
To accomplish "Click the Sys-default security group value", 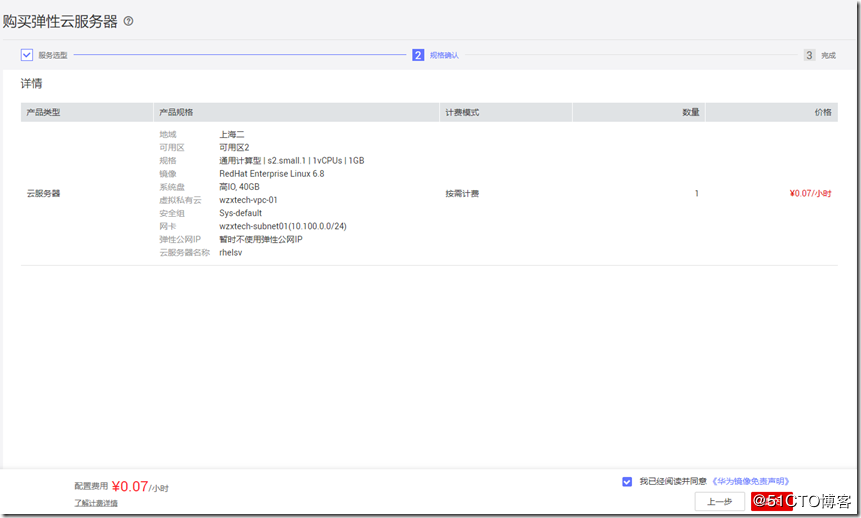I will [x=241, y=214].
